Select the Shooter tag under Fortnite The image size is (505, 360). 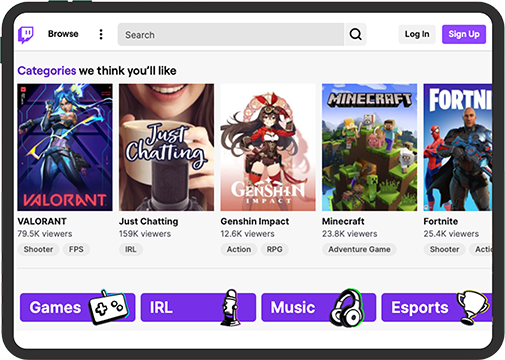[444, 249]
